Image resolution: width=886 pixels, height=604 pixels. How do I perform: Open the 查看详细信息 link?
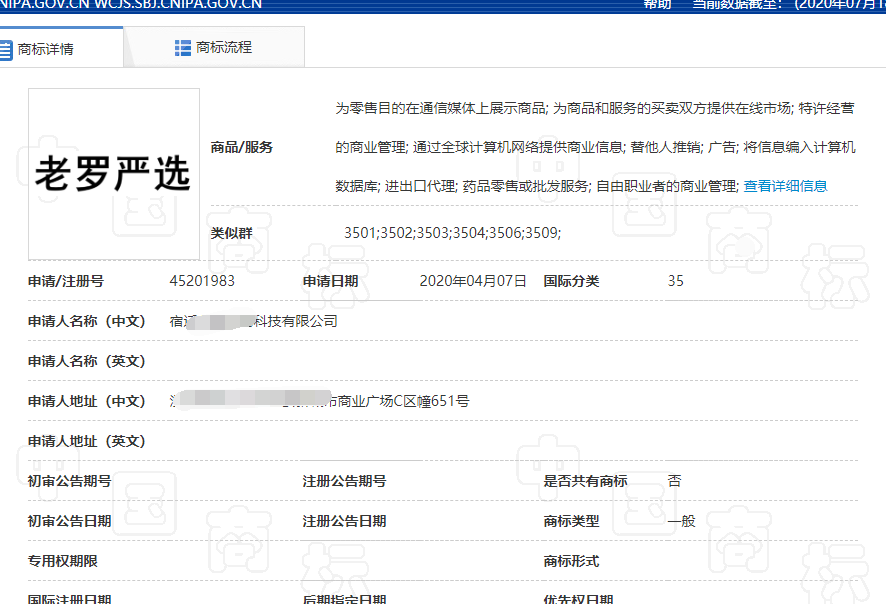(785, 186)
